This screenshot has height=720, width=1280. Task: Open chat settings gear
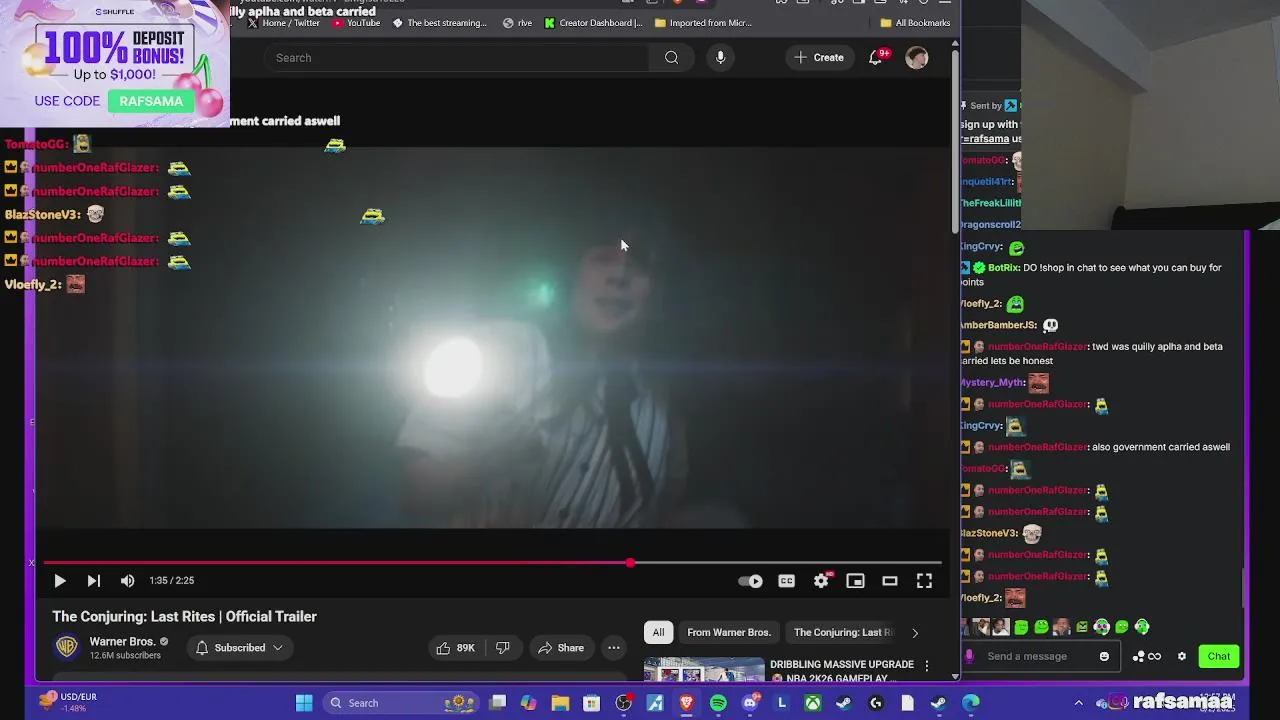point(1182,656)
